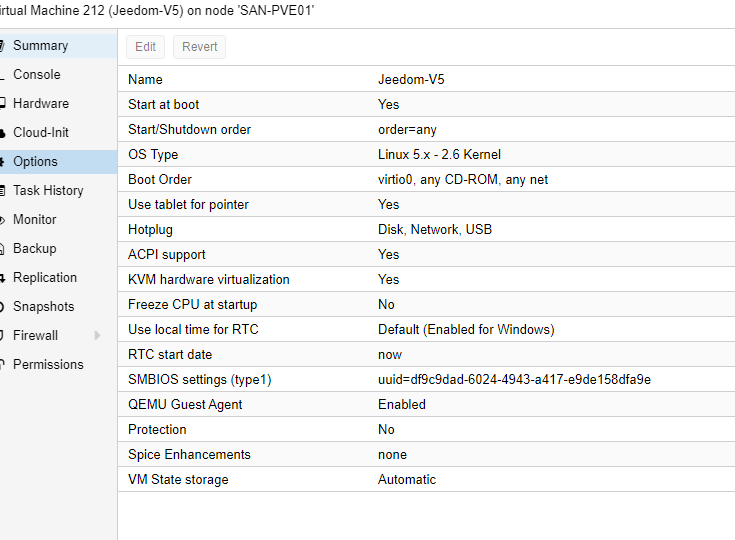The image size is (735, 540).
Task: Click the Cloud-Init cloud icon
Action: point(2,133)
